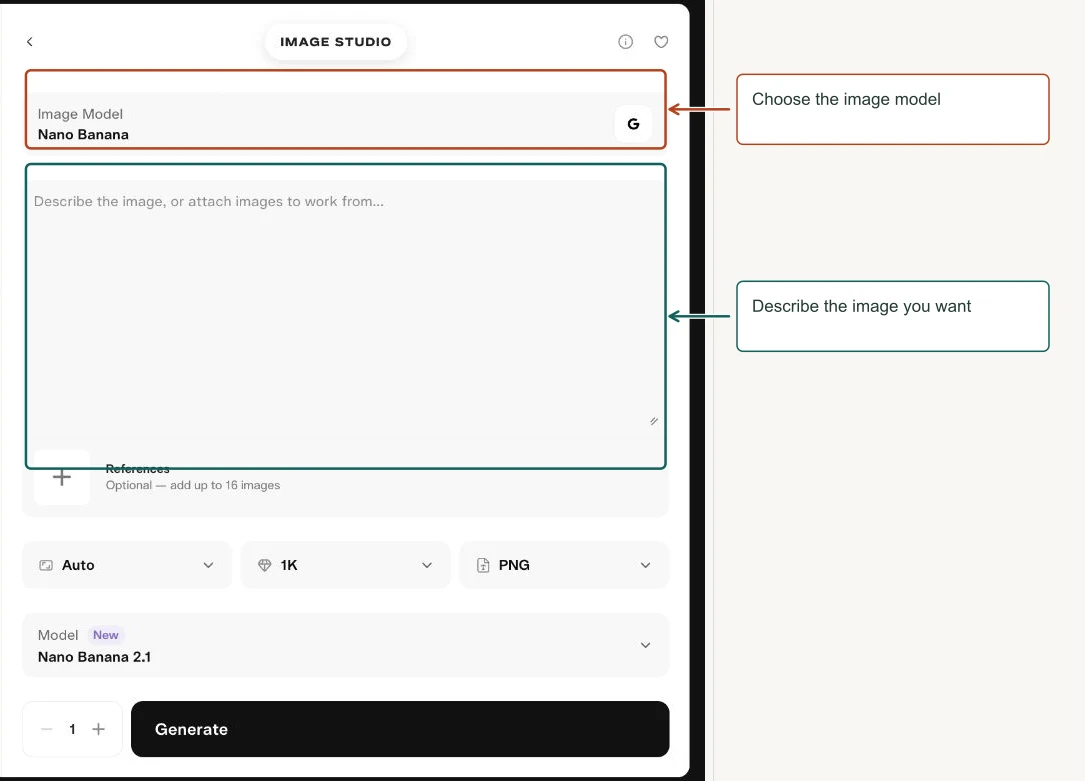The width and height of the screenshot is (1085, 781).
Task: Click the G provider logo icon
Action: 633,124
